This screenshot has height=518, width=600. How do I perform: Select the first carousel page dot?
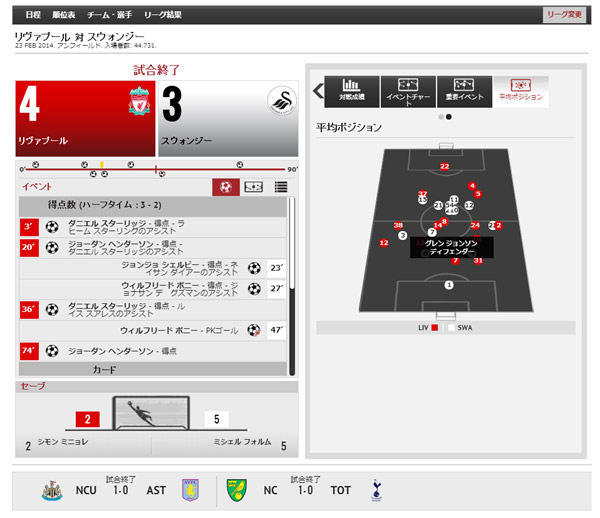439,116
